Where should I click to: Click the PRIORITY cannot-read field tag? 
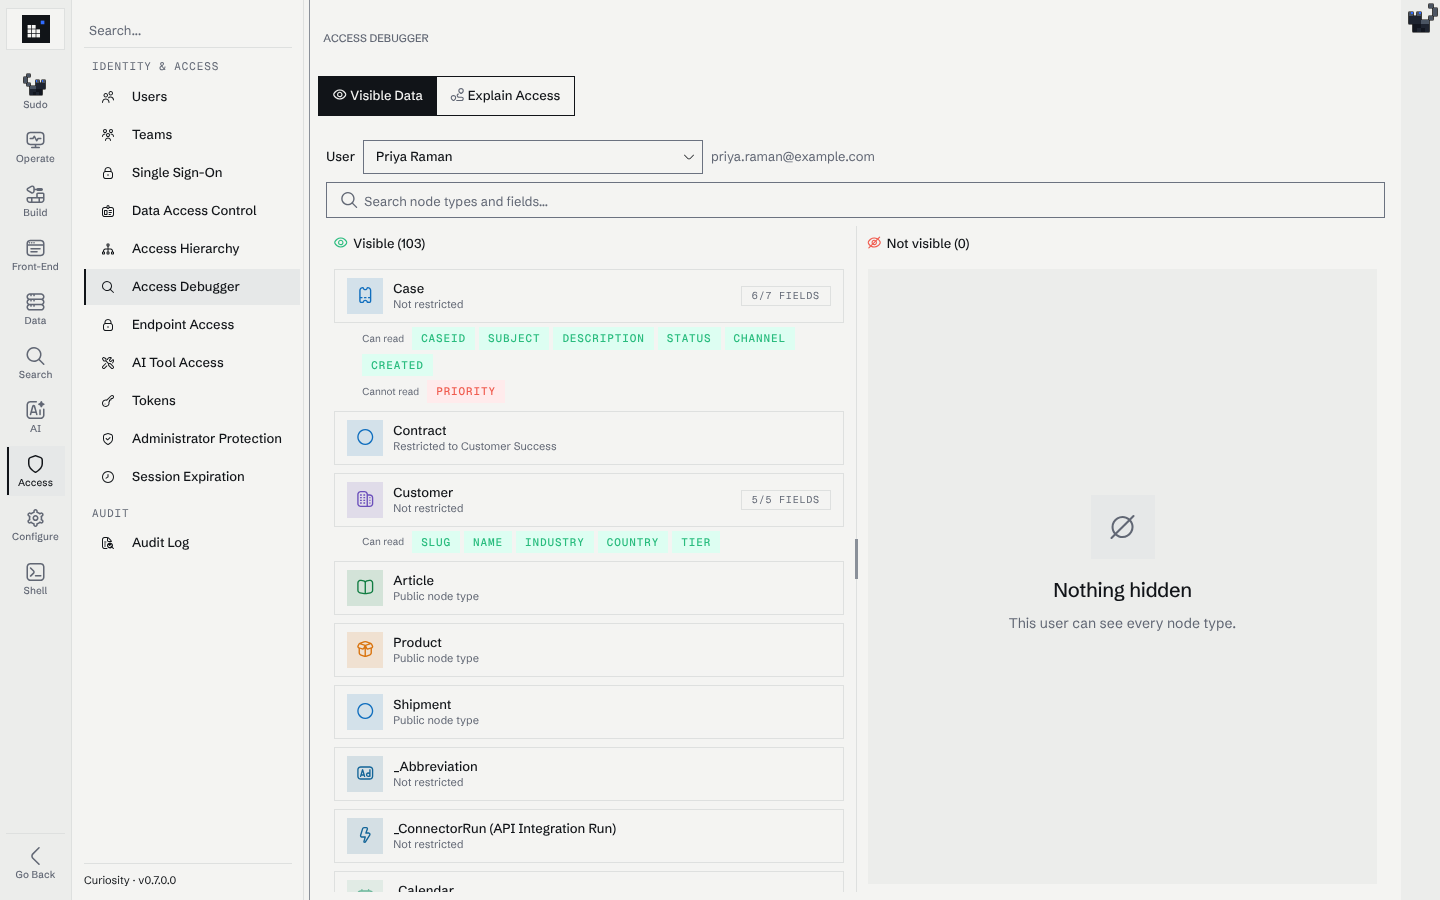466,392
